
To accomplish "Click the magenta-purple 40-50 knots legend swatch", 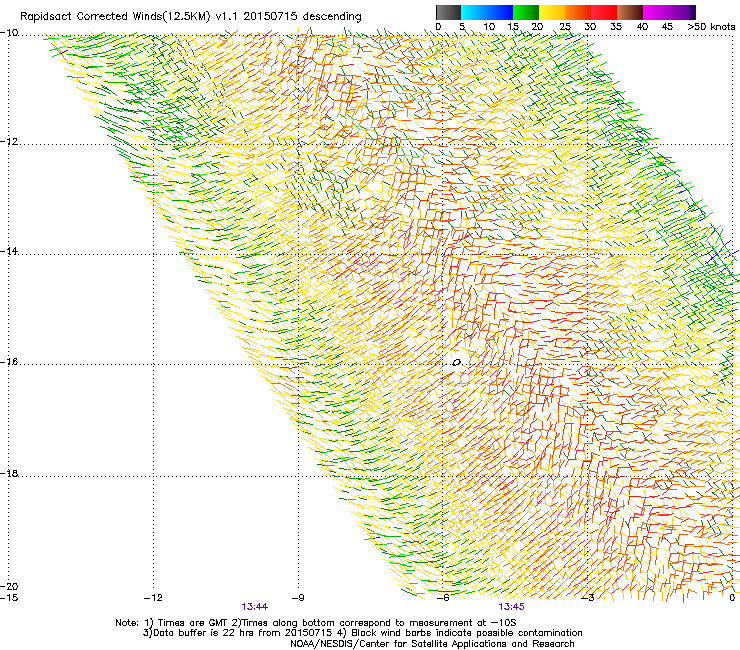I will [669, 12].
